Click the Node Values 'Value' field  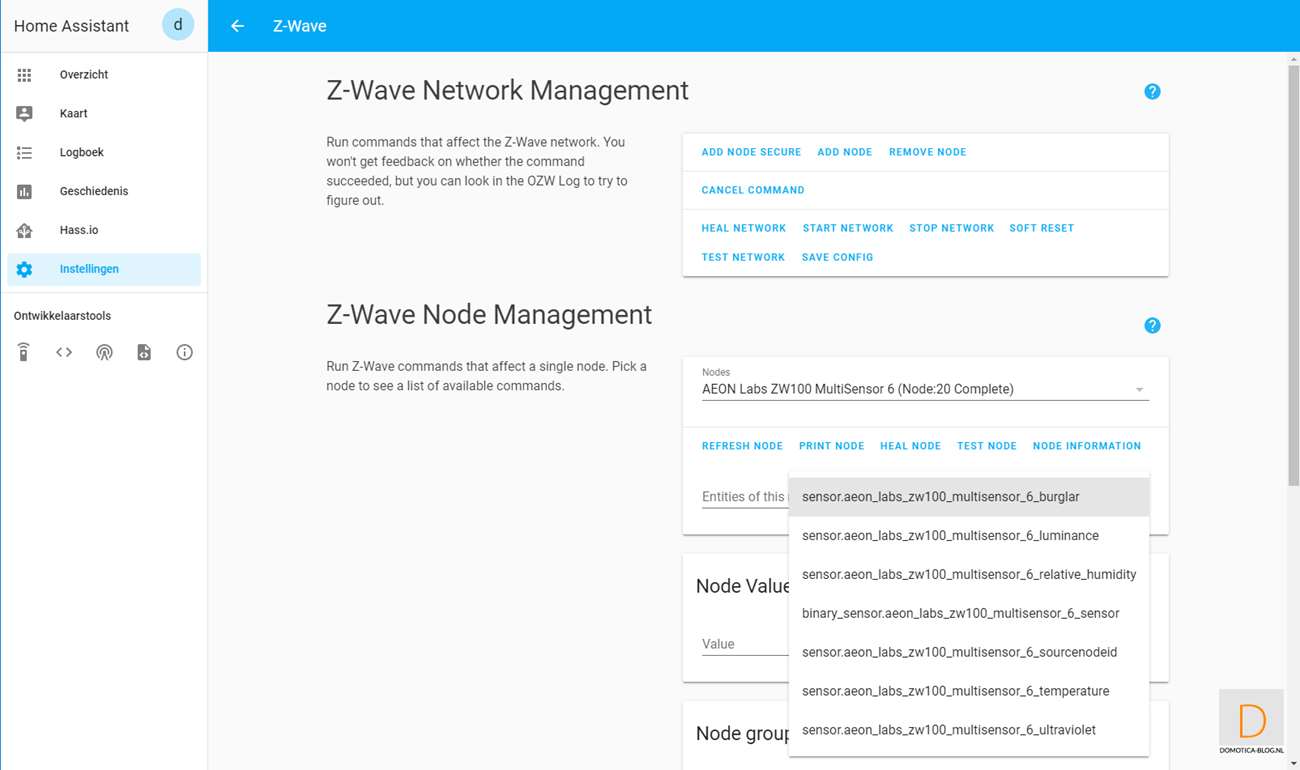click(x=745, y=644)
